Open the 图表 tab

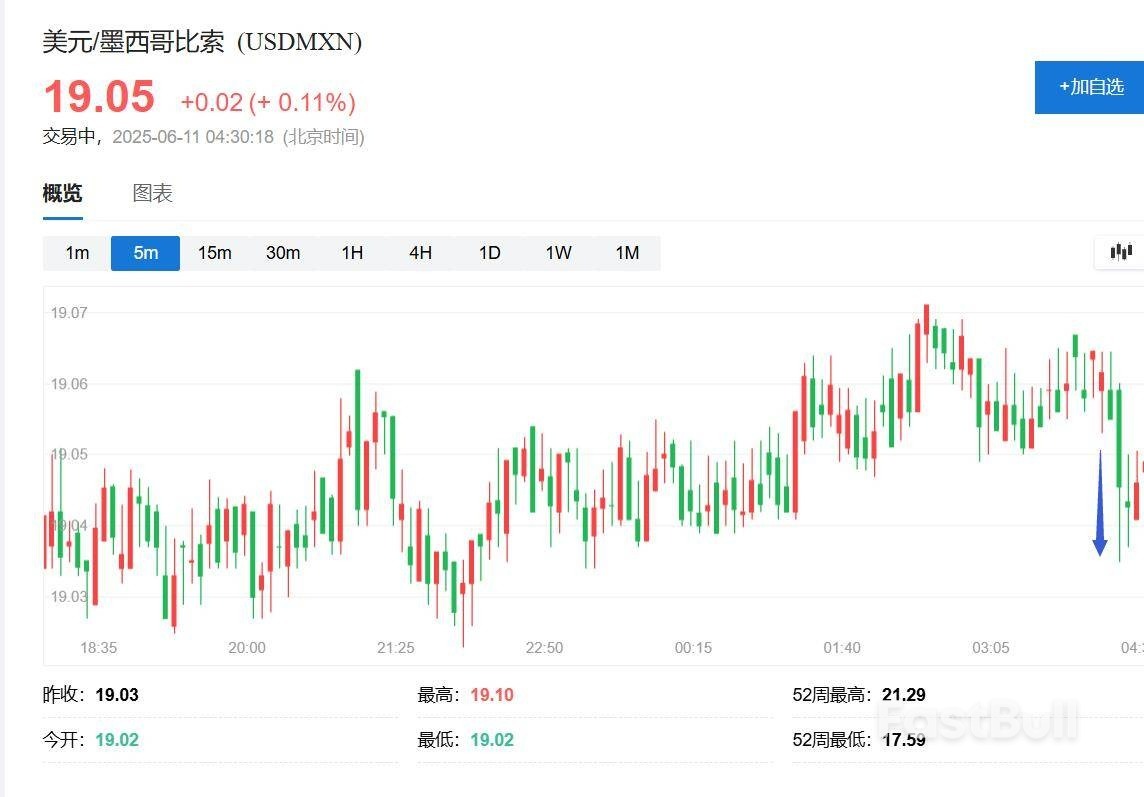point(153,193)
